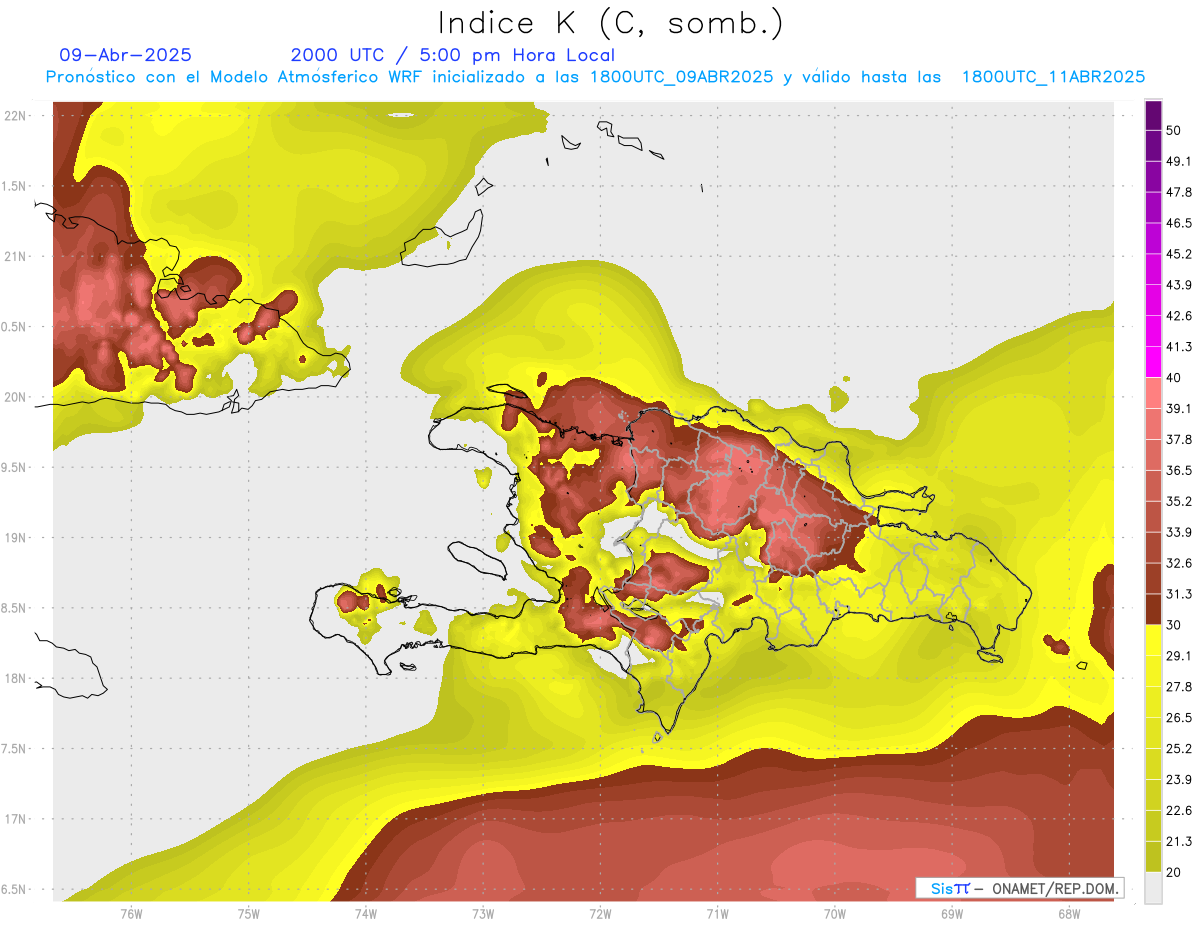Screen dimensions: 1200x927
Task: Click the "69W" longitude label
Action: click(x=952, y=913)
